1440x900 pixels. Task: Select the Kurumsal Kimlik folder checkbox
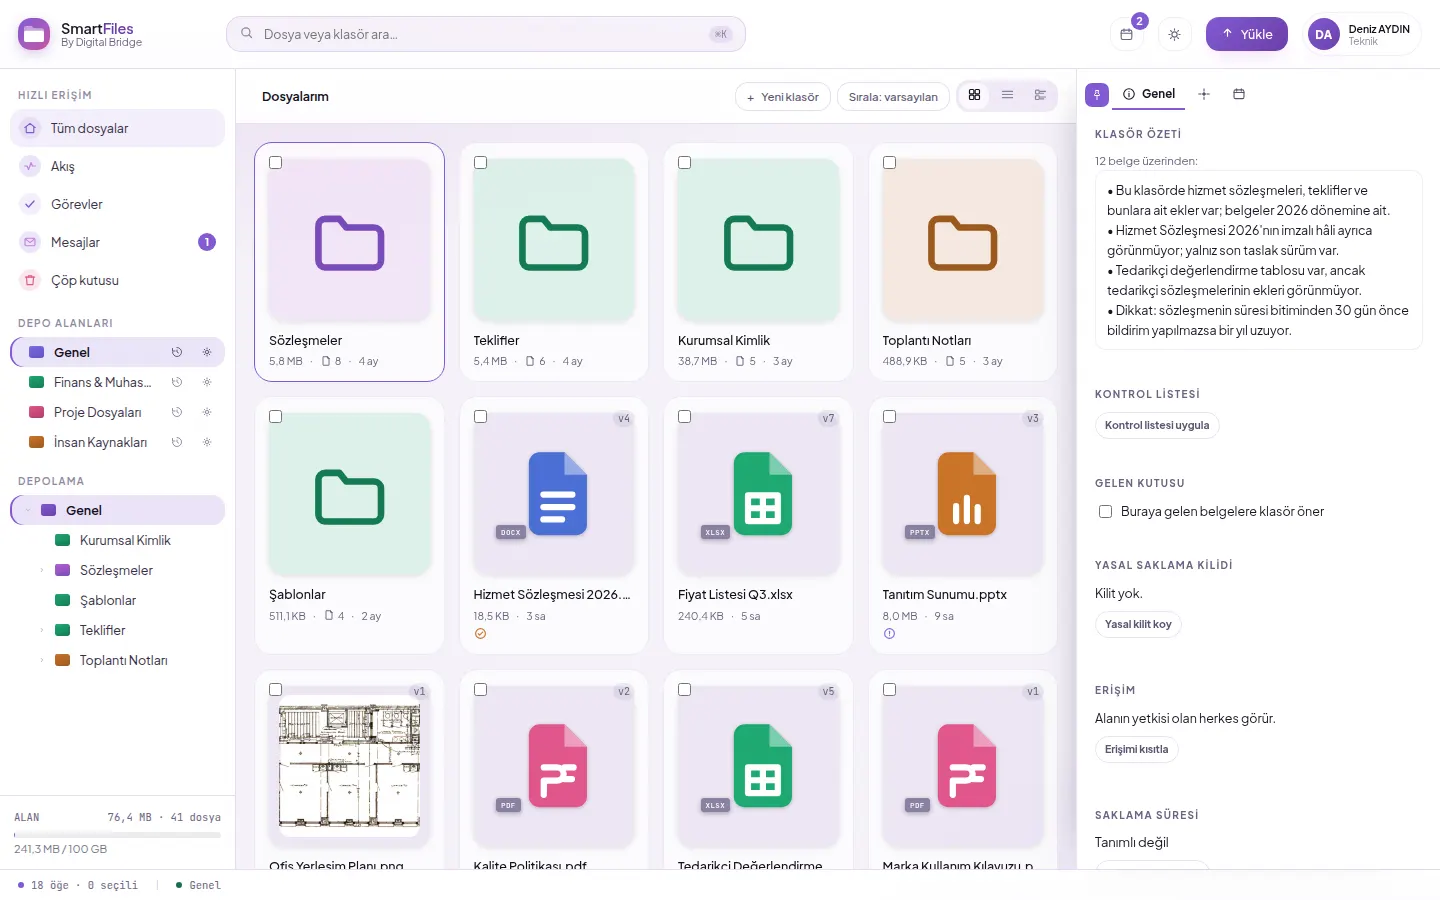[x=684, y=162]
